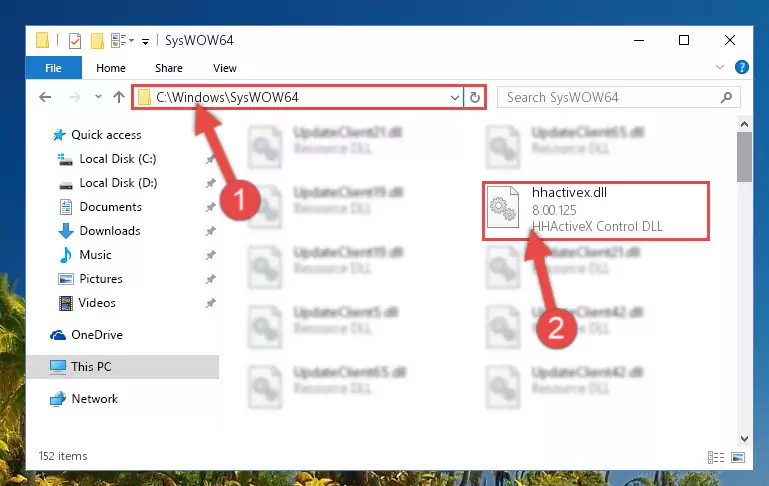Viewport: 769px width, 486px height.
Task: Click pin icon next to Music
Action: 210,255
